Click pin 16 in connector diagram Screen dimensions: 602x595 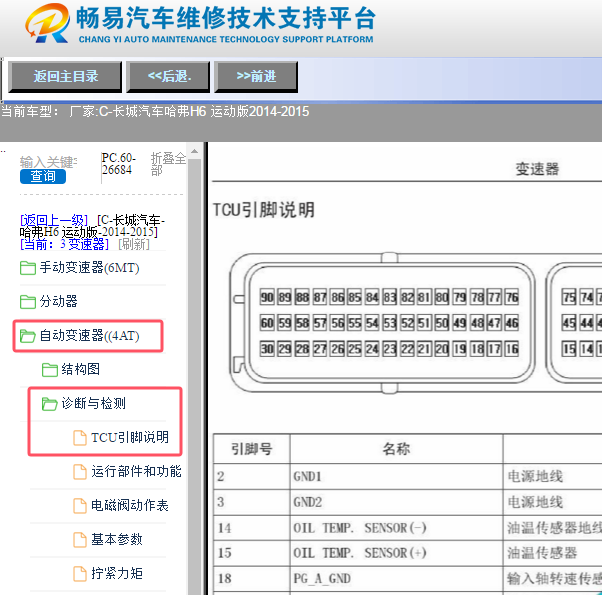(x=512, y=349)
